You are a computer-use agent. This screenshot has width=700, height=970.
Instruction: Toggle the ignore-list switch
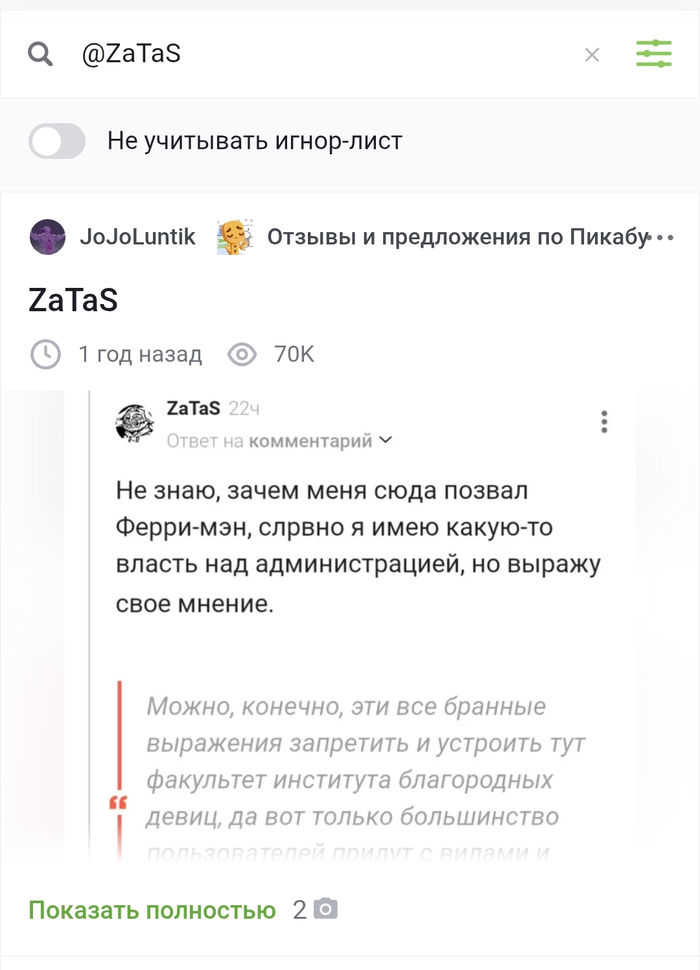tap(57, 141)
